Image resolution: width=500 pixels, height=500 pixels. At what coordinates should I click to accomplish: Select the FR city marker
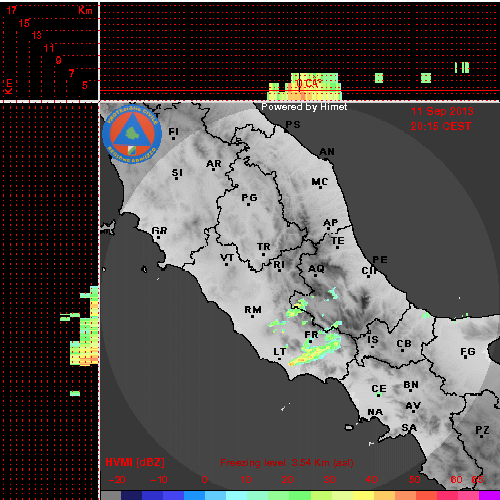(311, 341)
